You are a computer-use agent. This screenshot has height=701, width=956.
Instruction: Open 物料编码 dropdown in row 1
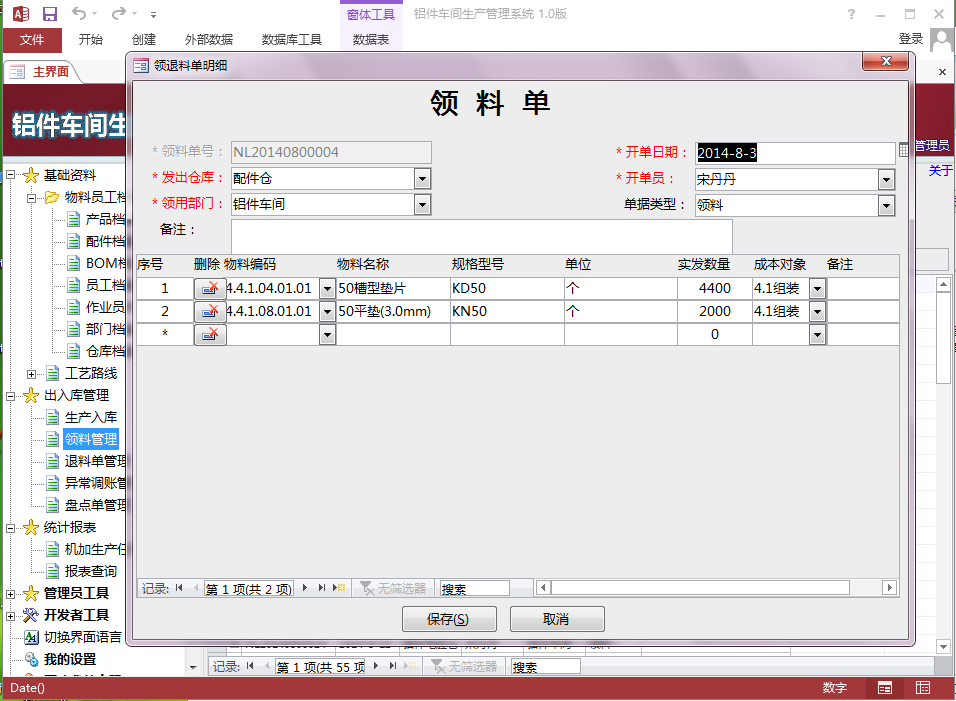tap(327, 288)
